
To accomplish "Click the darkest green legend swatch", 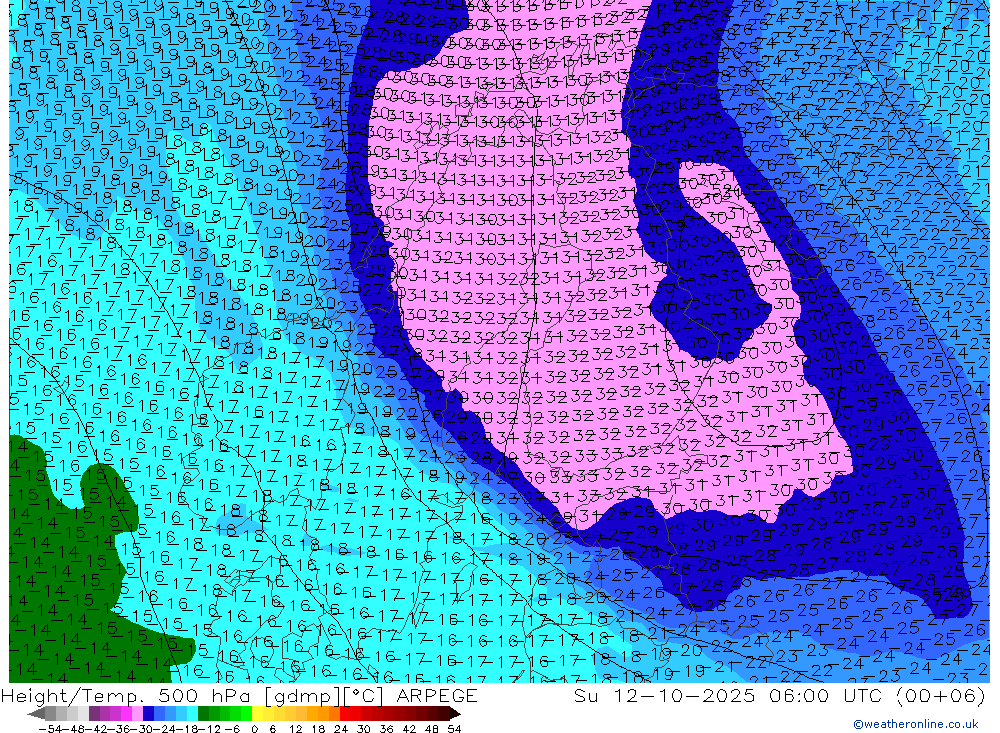I will [203, 713].
